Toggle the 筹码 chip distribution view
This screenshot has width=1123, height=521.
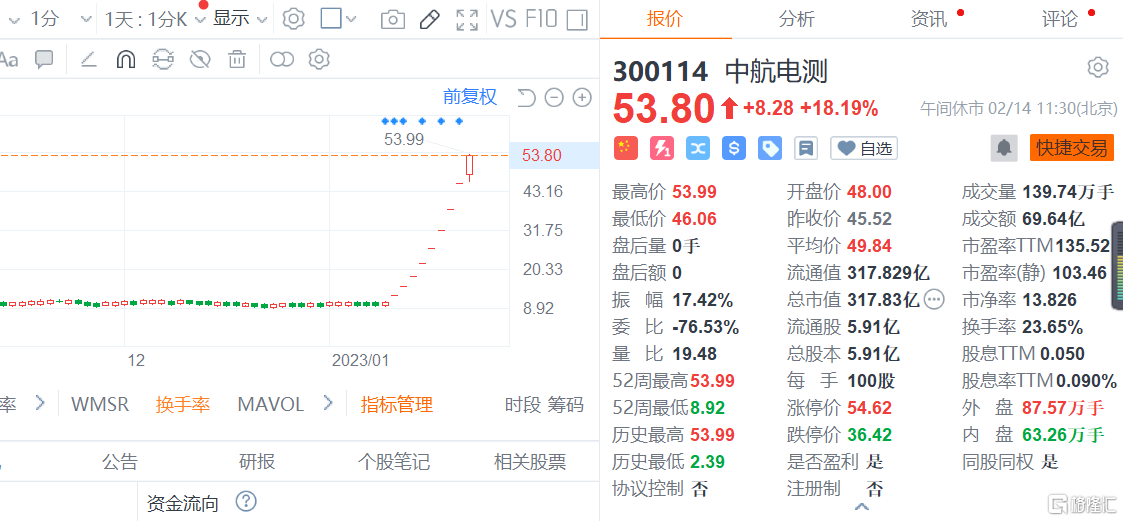point(566,404)
